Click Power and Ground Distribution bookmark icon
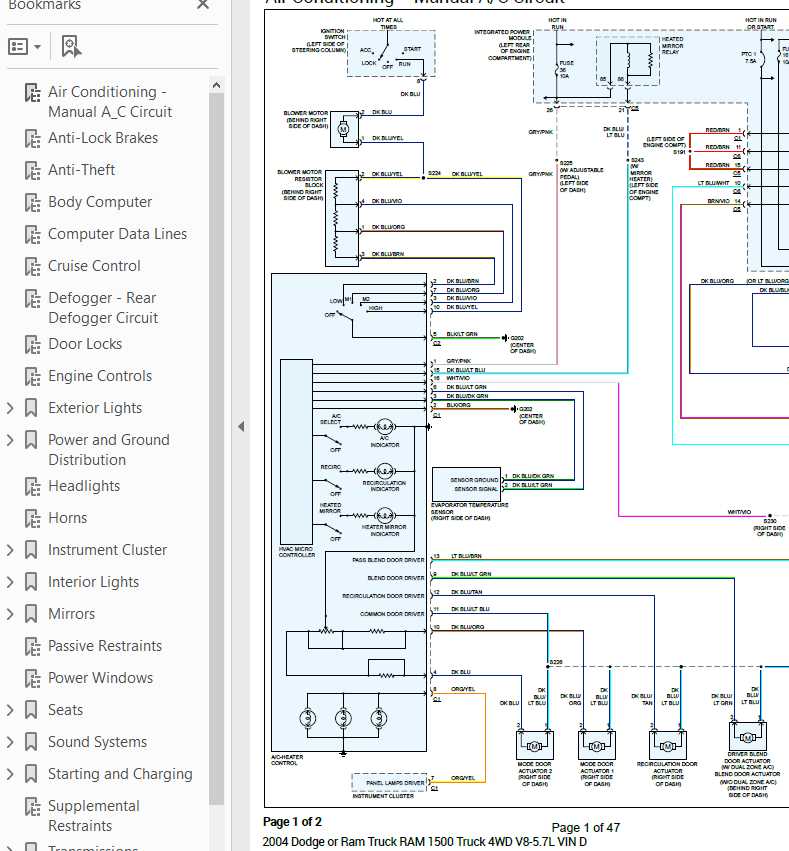 31,440
